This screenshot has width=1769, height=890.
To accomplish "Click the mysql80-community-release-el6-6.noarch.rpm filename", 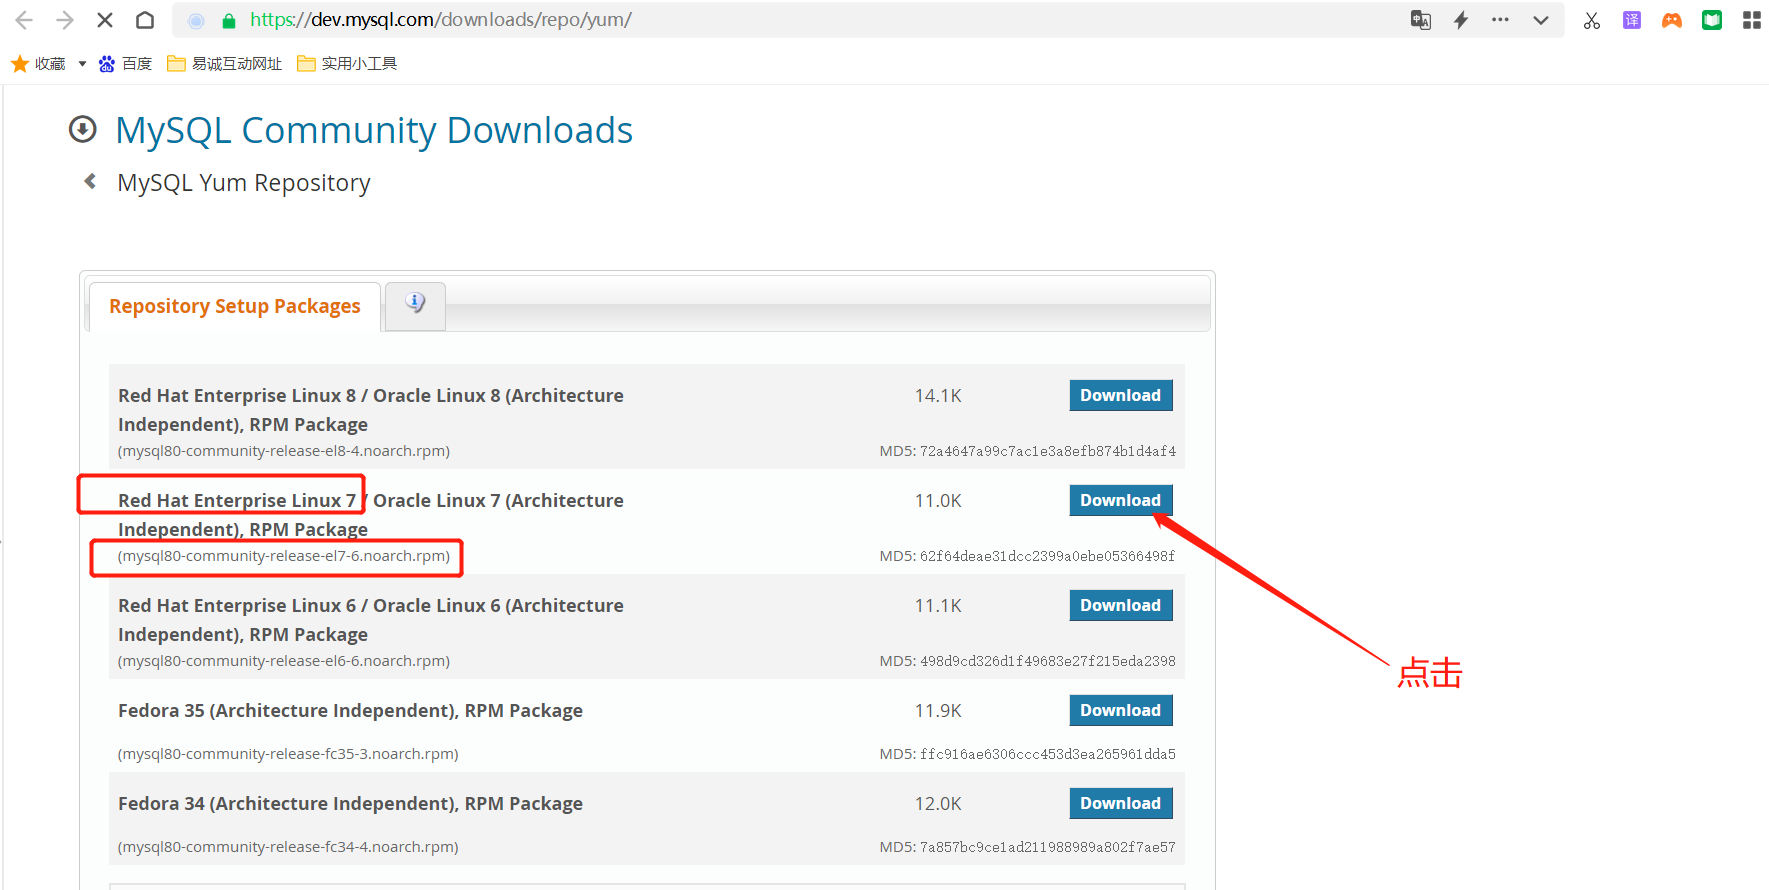I will [x=284, y=661].
